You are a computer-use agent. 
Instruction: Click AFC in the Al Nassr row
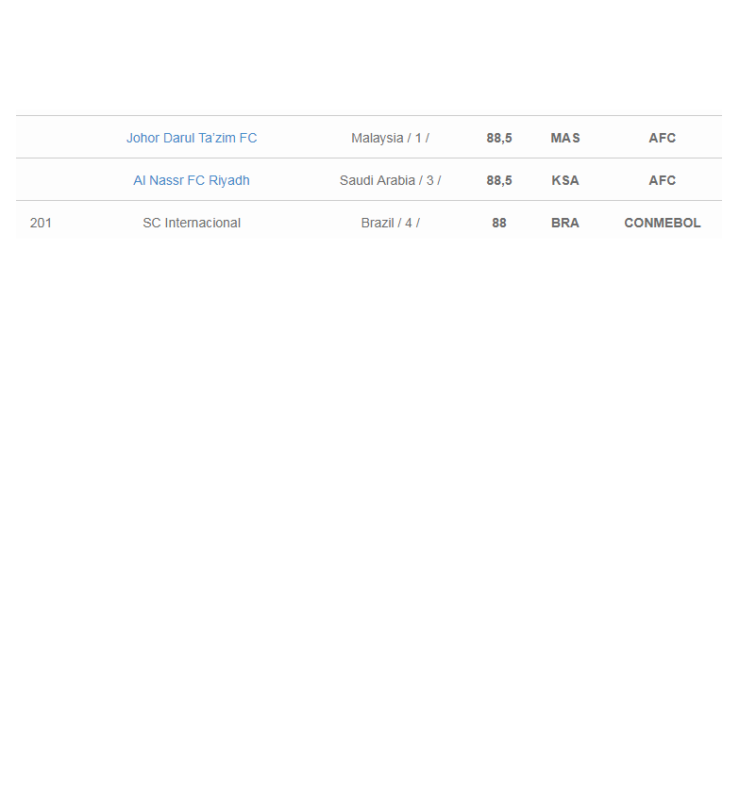(662, 181)
